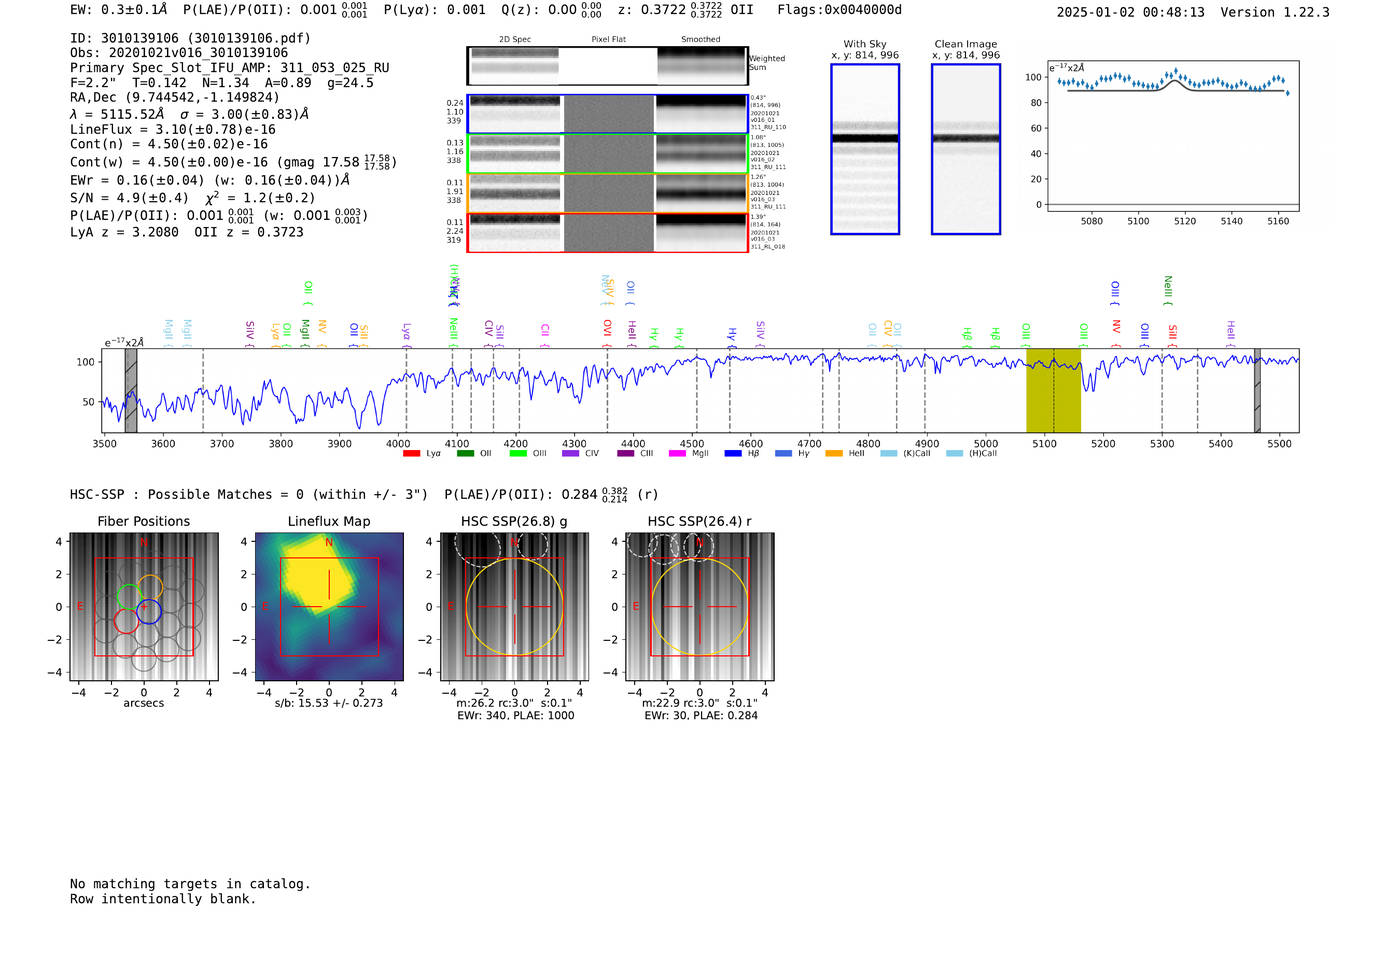Click the detection ID 3010139106 text
The height and width of the screenshot is (953, 1400).
190,38
